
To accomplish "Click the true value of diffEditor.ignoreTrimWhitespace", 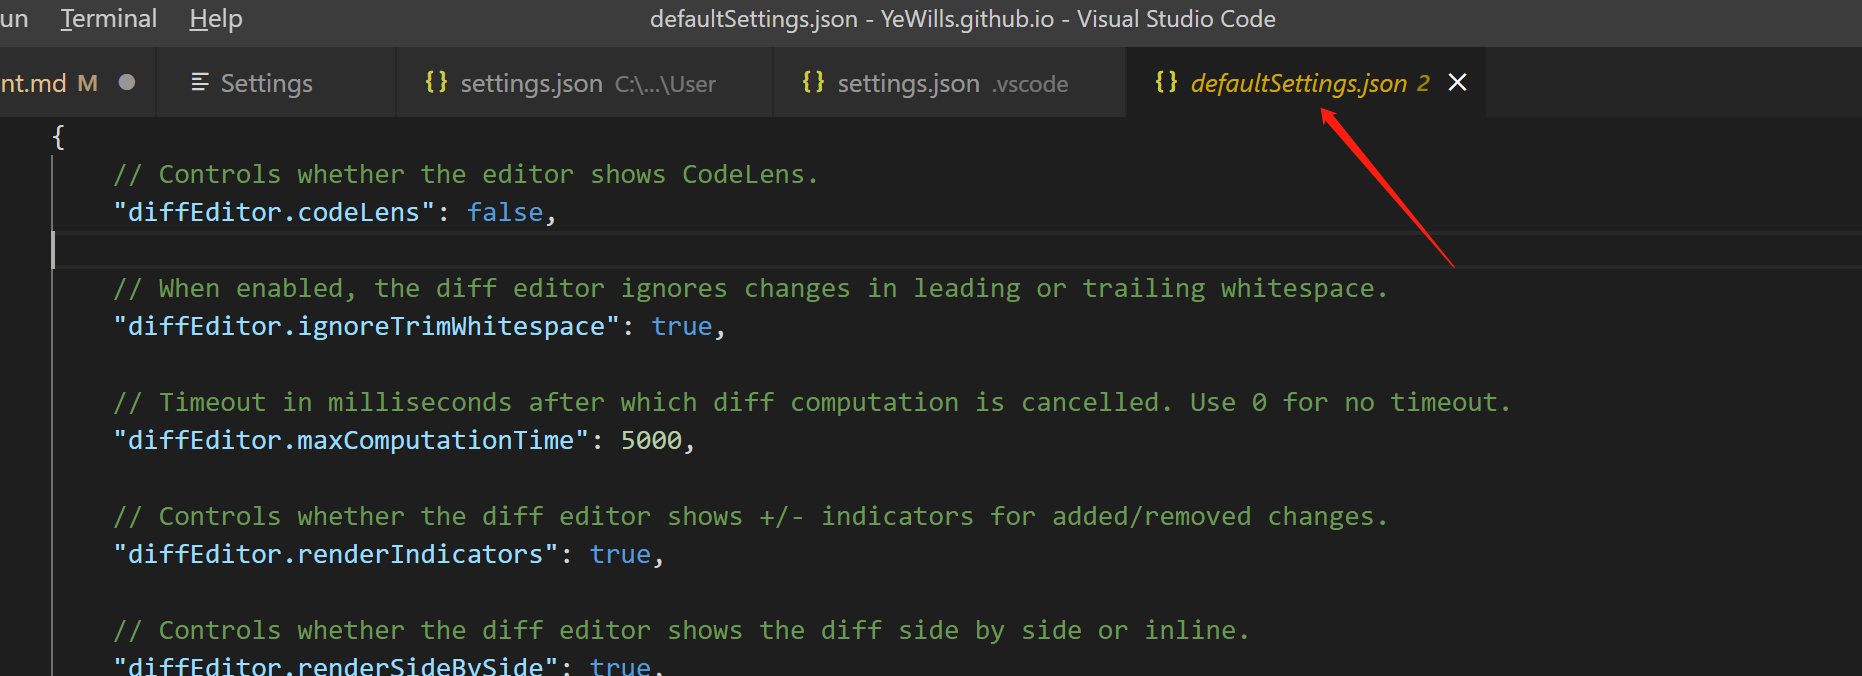I will coord(681,326).
